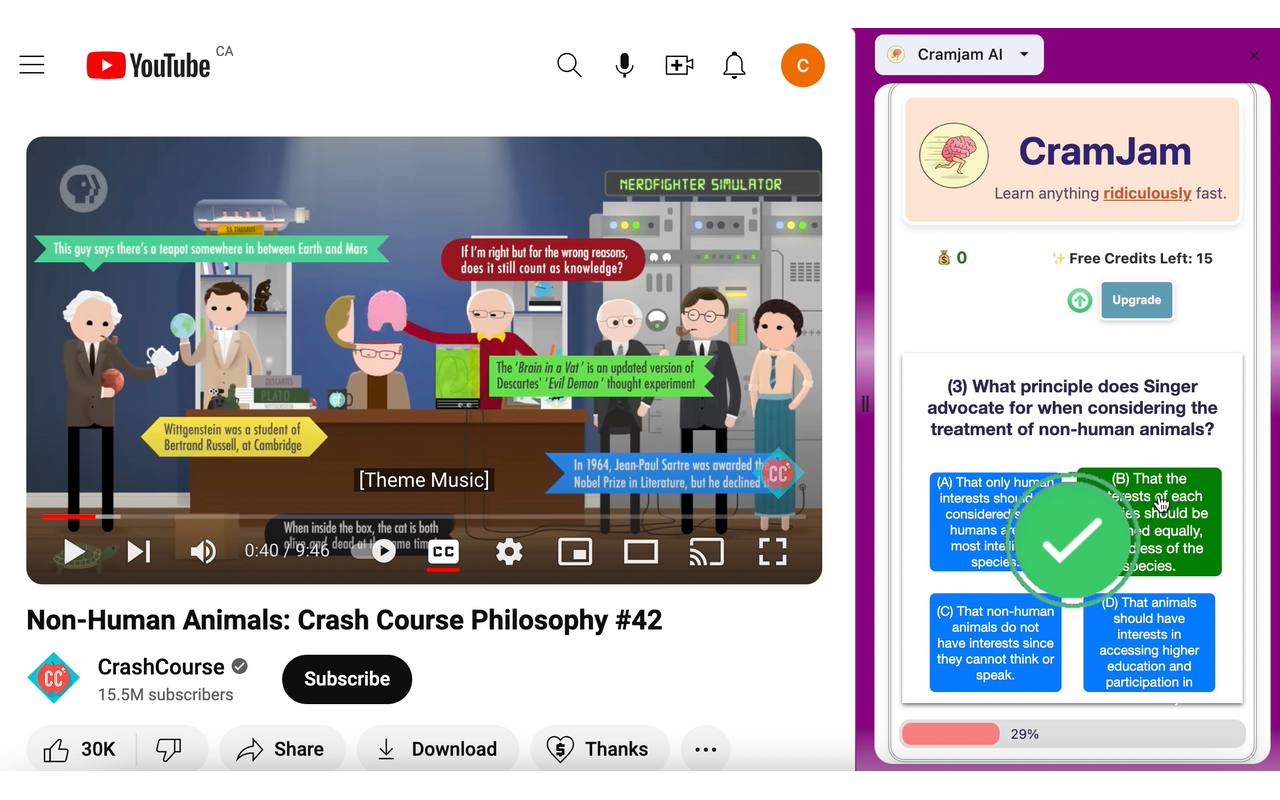1280x800 pixels.
Task: Click the money bag coin count
Action: (952, 258)
